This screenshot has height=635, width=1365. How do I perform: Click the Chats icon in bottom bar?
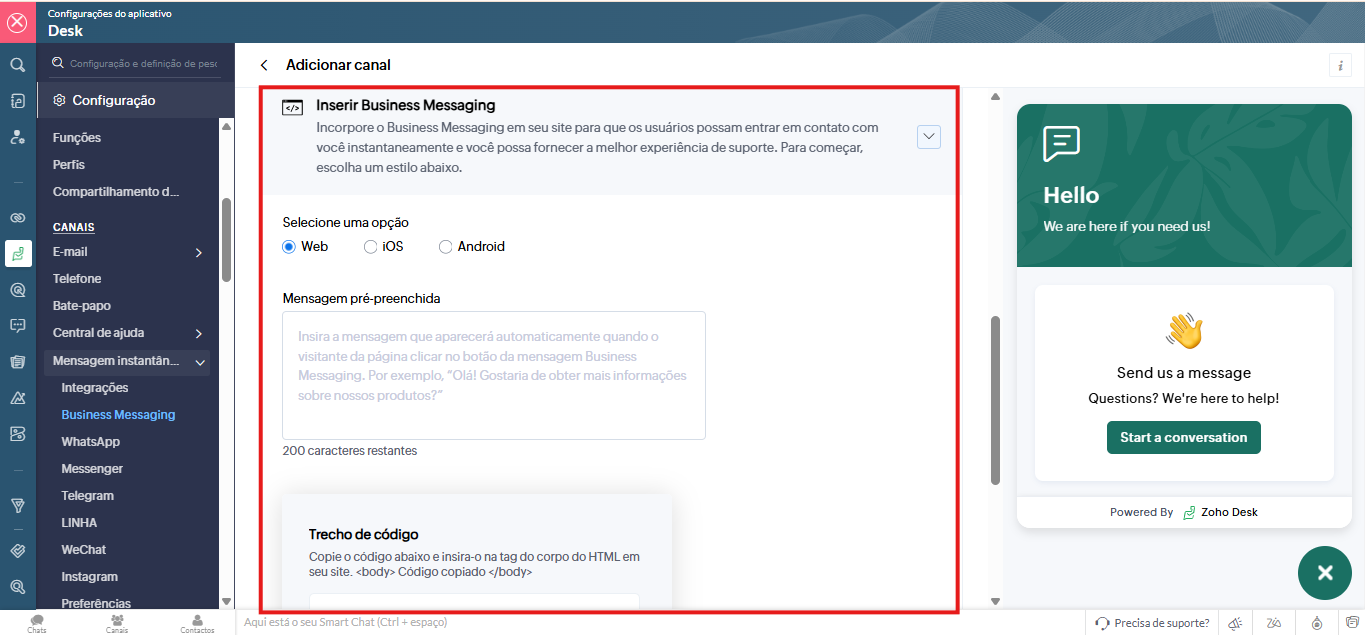(37, 624)
